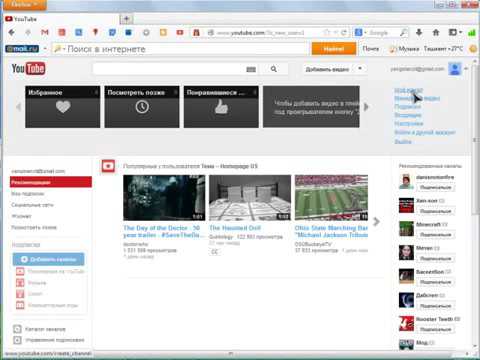Image resolution: width=480 pixels, height=360 pixels.
Task: Click the red channel icon beside Популярные header
Action: [x=108, y=166]
